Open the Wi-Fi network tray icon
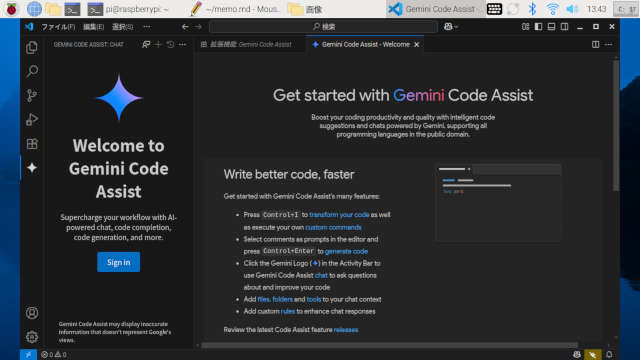Viewport: 640px width, 360px height. pyautogui.click(x=552, y=9)
